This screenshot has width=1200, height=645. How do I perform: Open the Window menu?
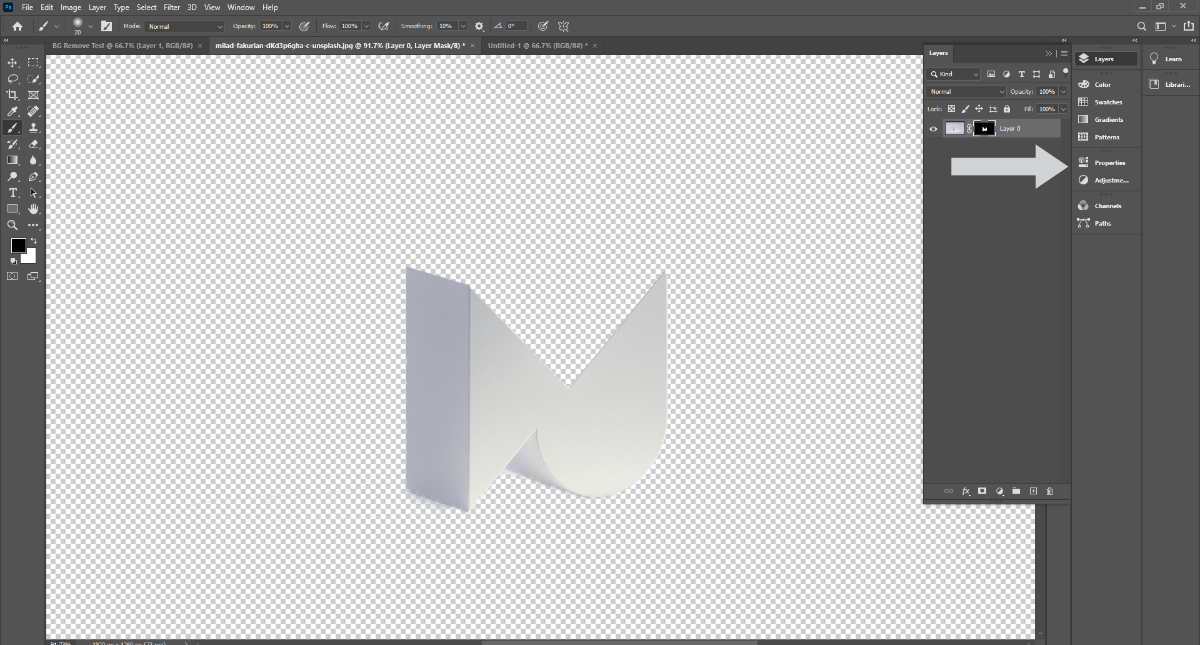241,7
